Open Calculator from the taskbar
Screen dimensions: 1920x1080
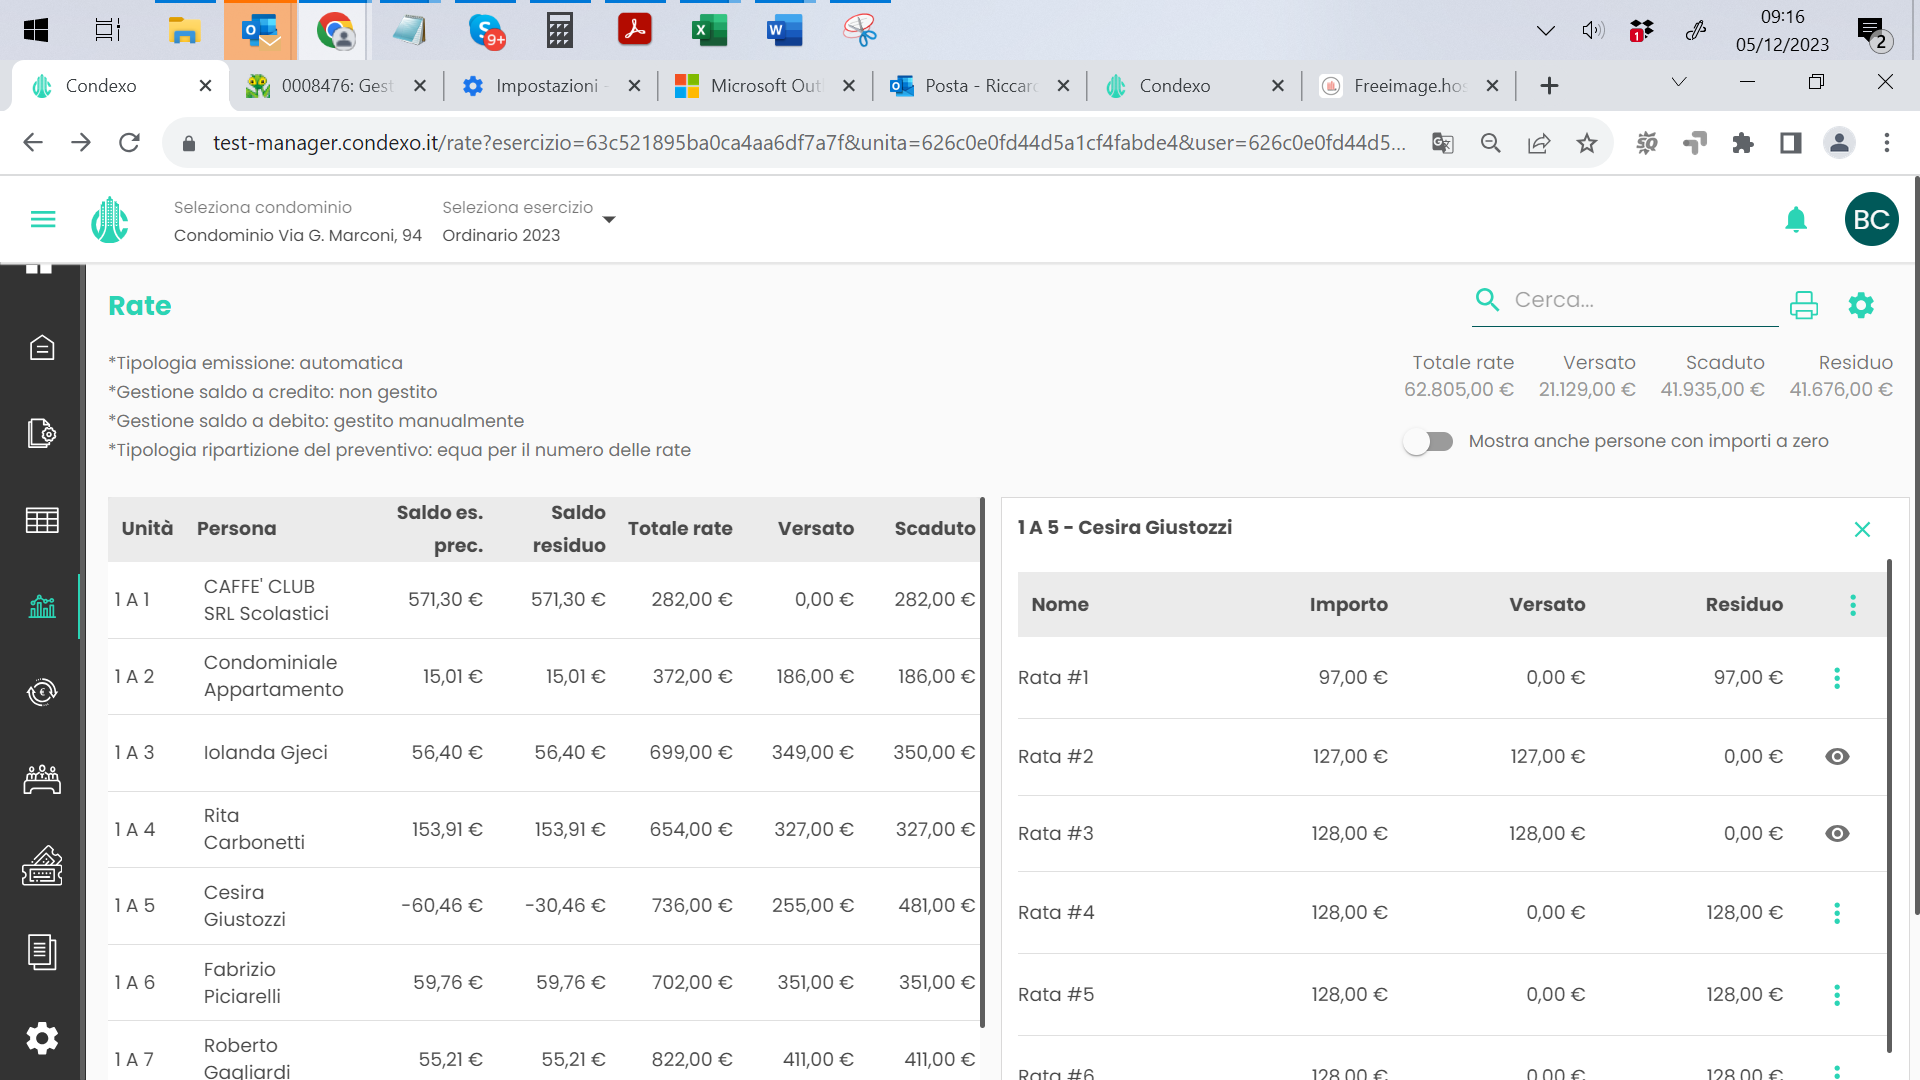(x=559, y=30)
